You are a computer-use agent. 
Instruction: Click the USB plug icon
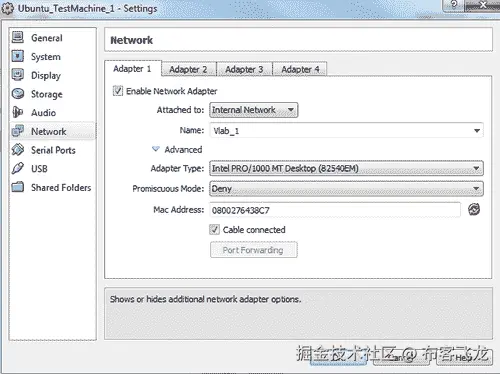click(x=18, y=168)
